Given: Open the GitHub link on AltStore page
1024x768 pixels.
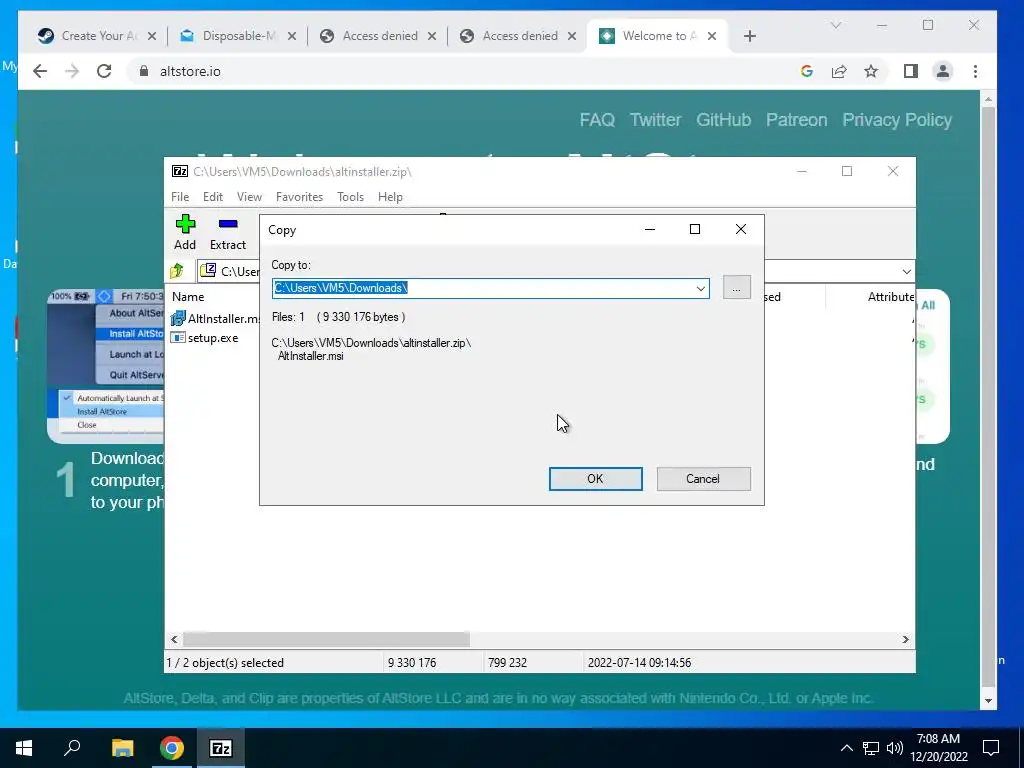Looking at the screenshot, I should [x=724, y=120].
